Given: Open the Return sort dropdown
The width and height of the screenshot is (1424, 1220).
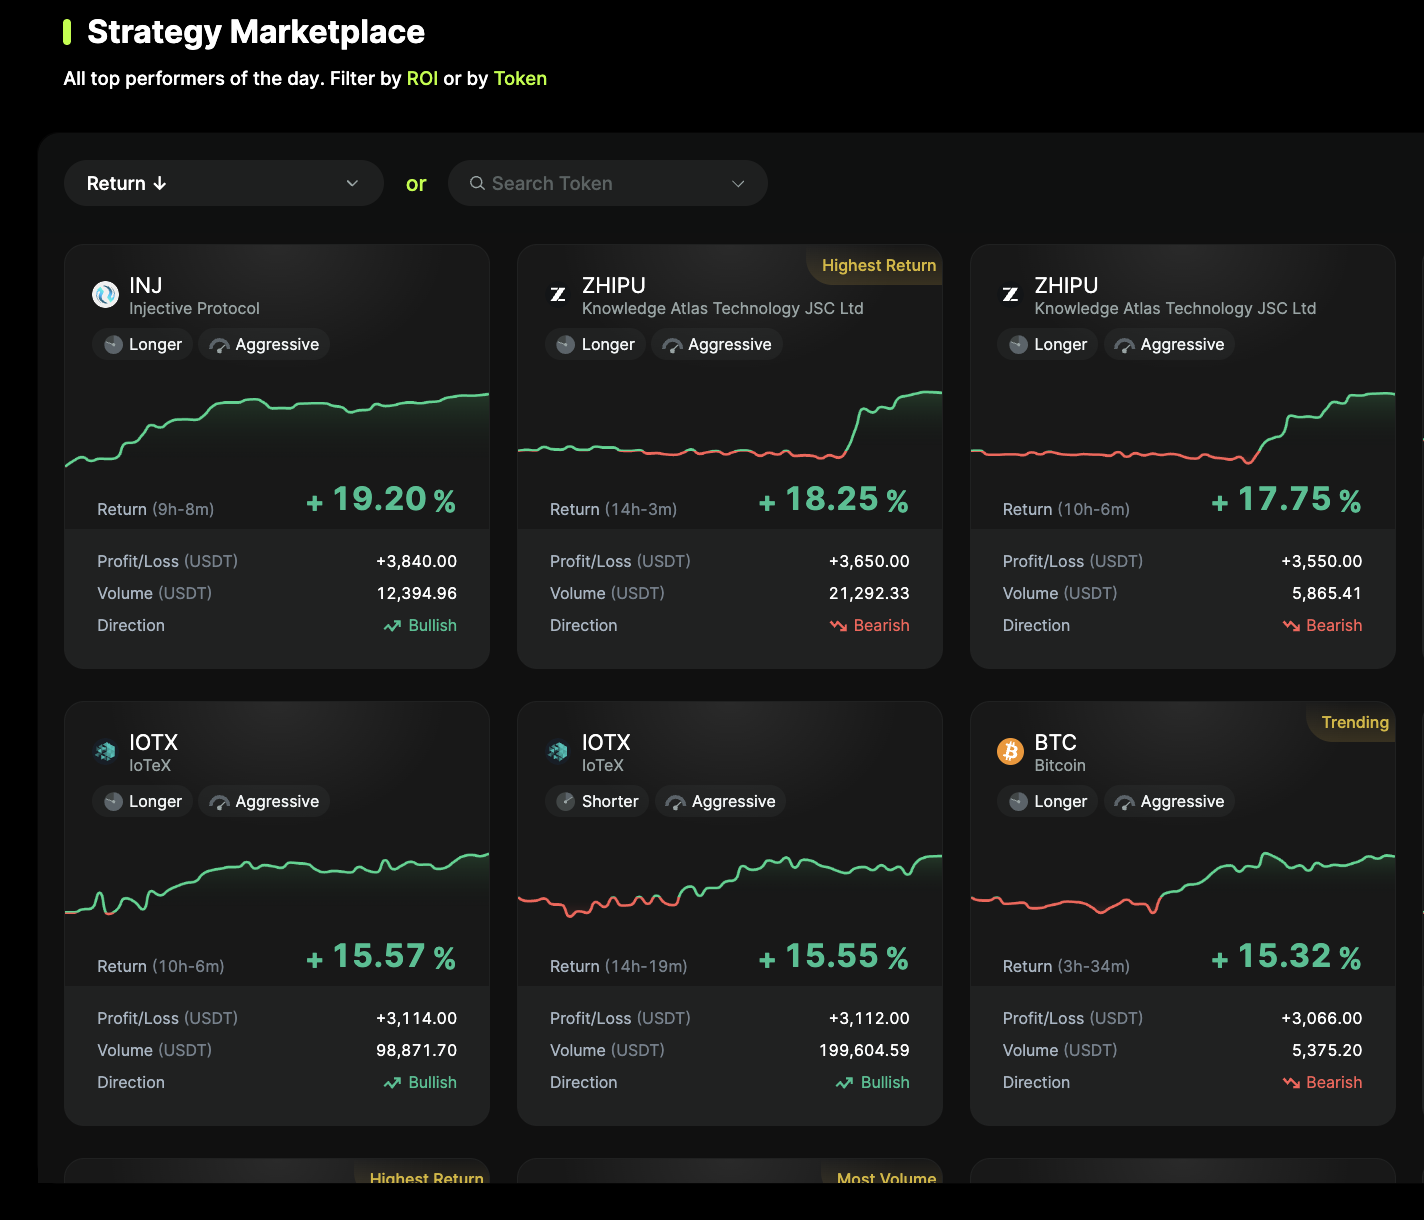Looking at the screenshot, I should (x=224, y=183).
